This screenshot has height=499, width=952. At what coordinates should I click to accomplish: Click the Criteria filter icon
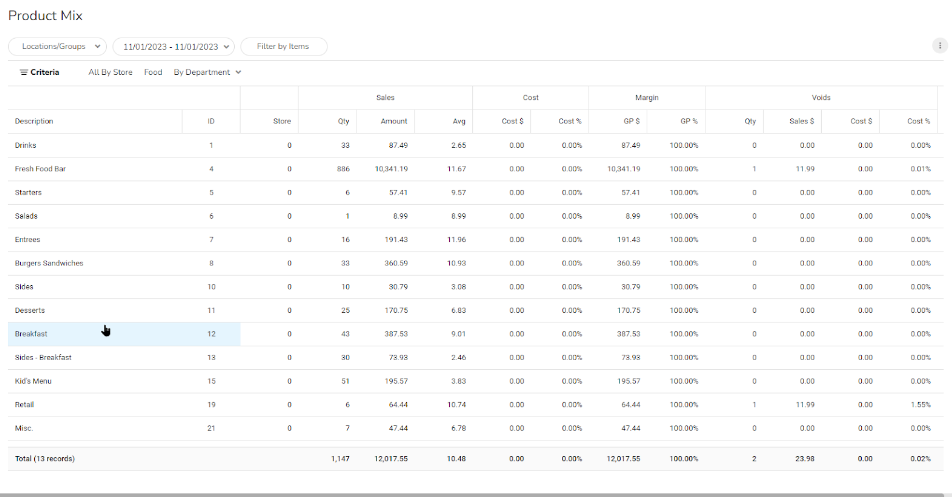click(x=24, y=73)
